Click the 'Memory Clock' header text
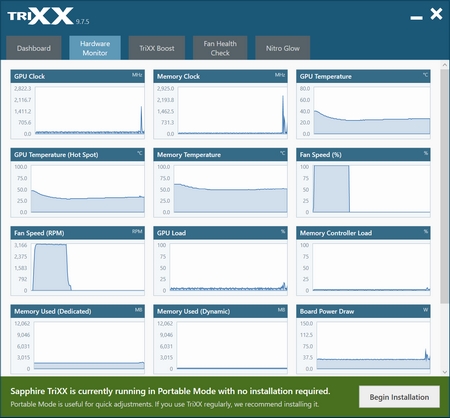This screenshot has width=450, height=418. (178, 76)
